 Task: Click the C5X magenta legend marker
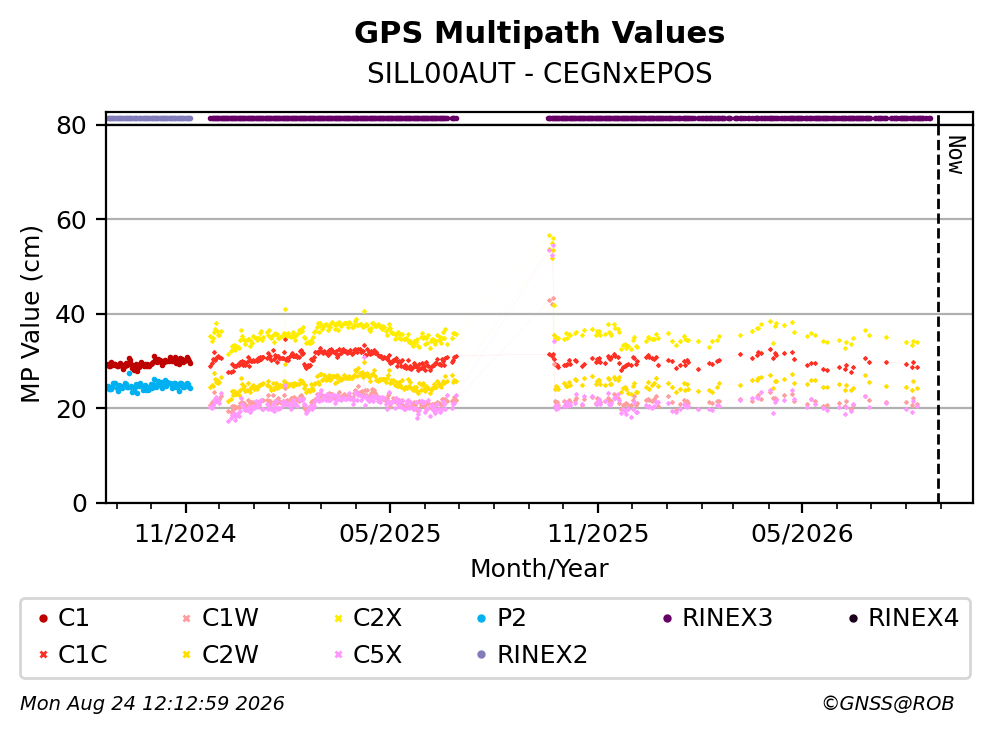click(338, 655)
